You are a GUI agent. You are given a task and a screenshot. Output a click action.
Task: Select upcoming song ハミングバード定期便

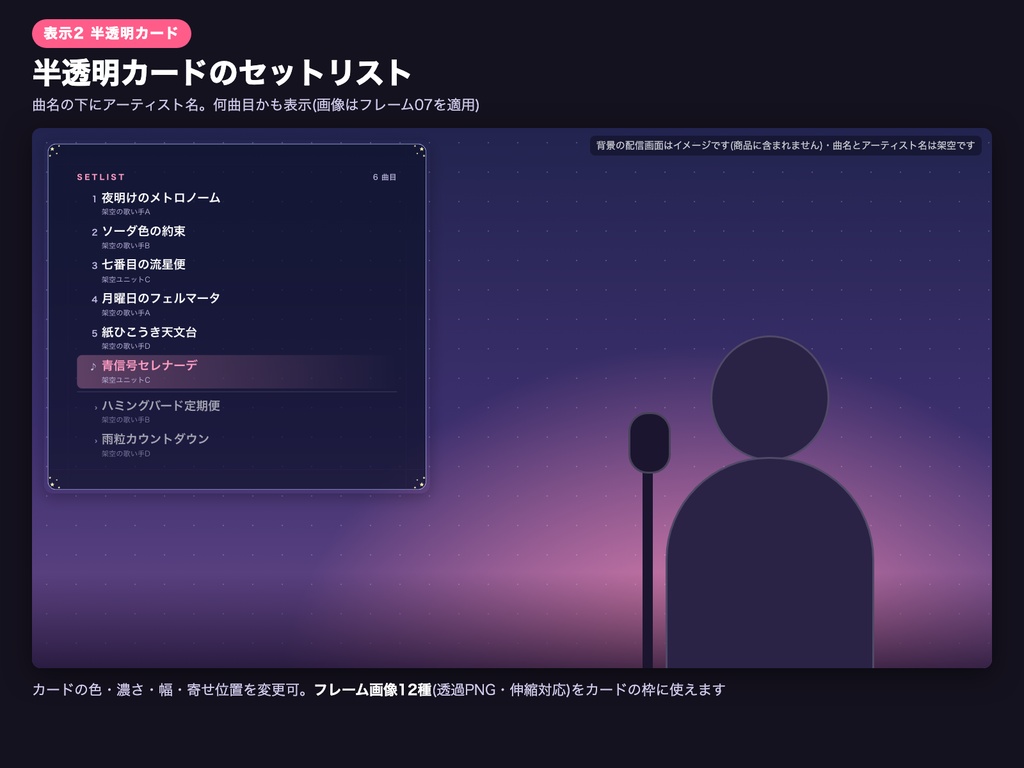tap(161, 406)
